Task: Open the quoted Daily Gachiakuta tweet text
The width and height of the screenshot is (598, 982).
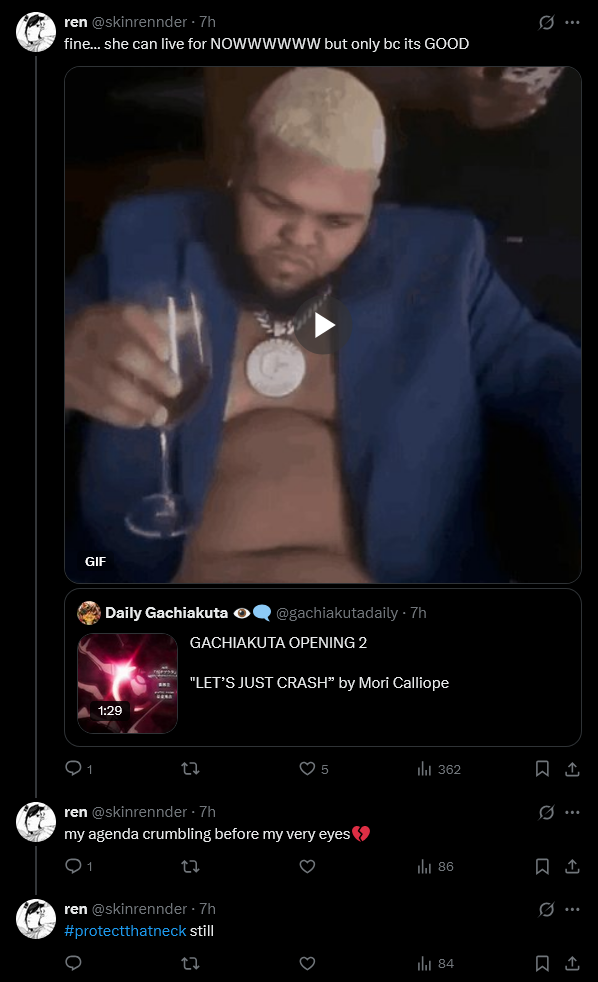Action: click(319, 663)
